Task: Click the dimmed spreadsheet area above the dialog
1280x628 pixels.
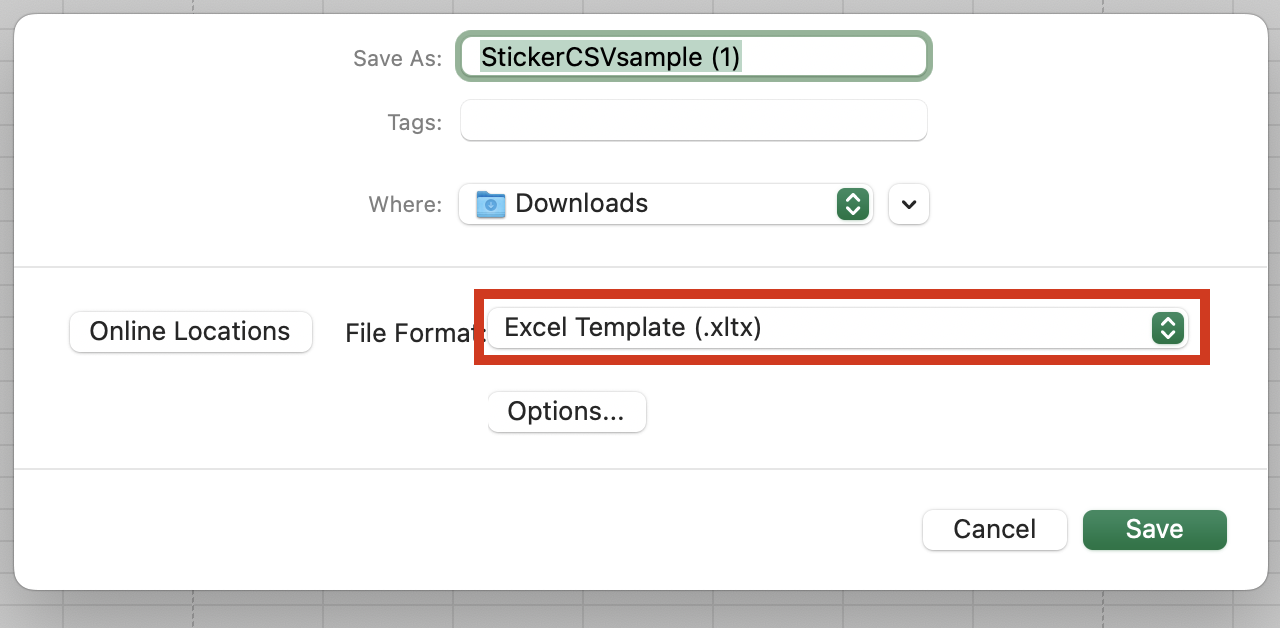Action: pyautogui.click(x=640, y=6)
